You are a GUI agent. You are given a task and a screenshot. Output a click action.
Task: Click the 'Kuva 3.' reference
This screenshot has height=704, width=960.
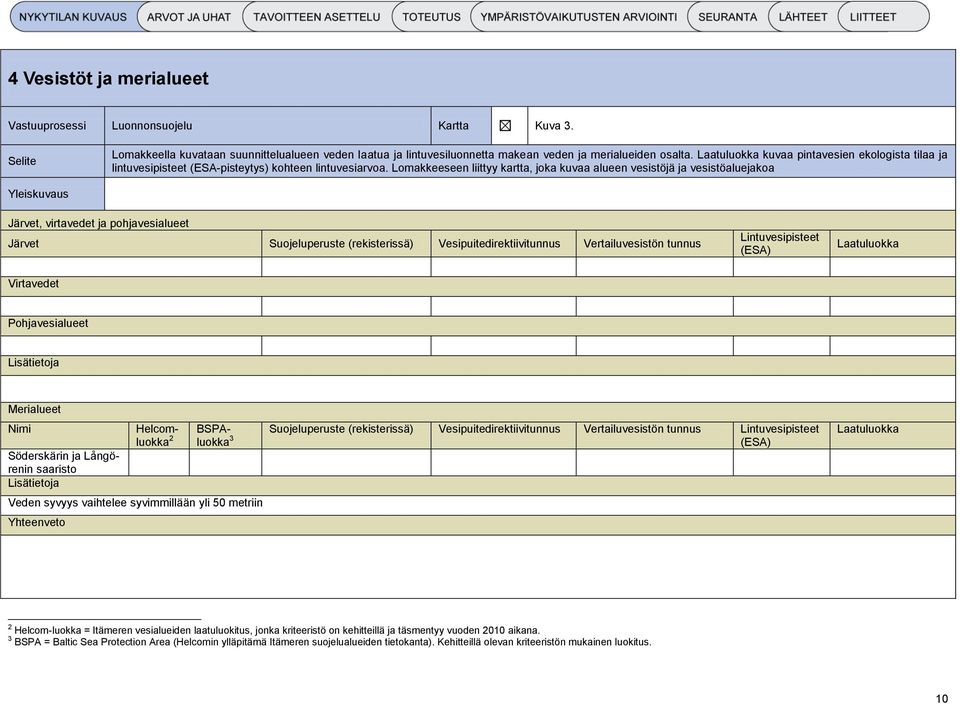[x=554, y=125]
